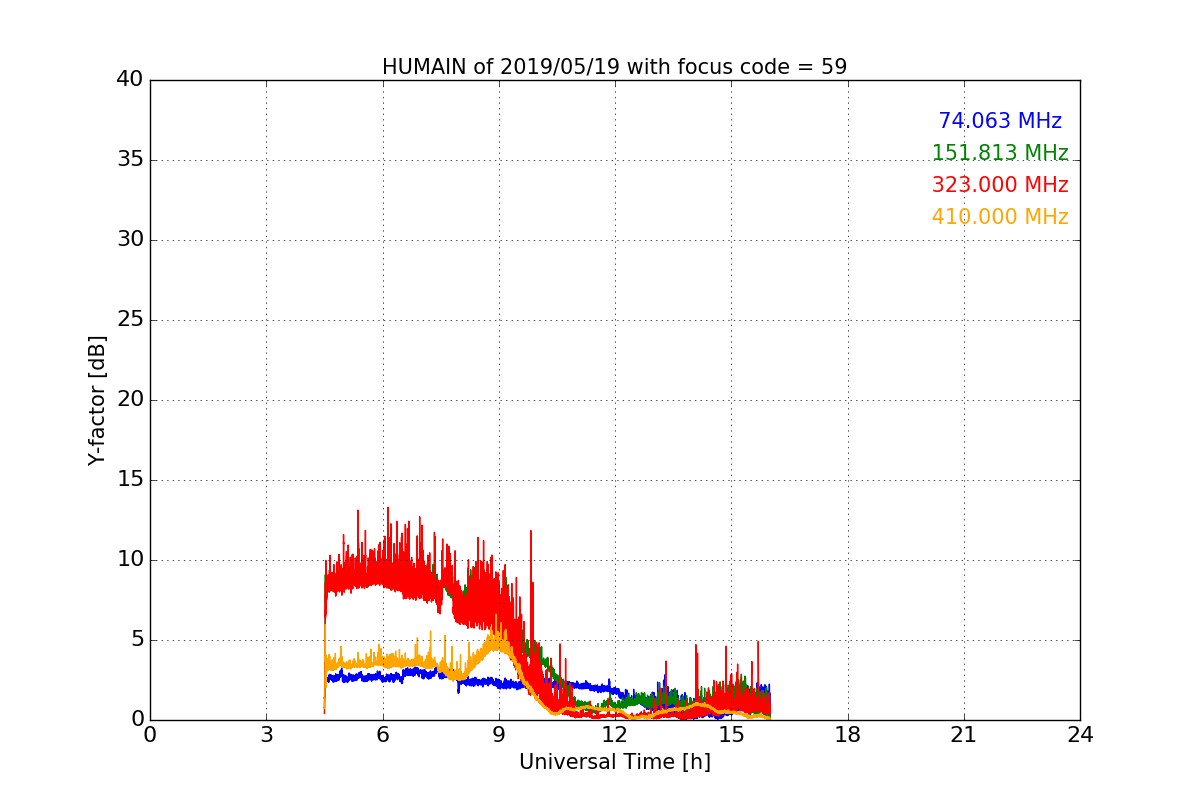This screenshot has height=800, width=1200.
Task: Click x-axis tick label 12
Action: coord(615,735)
